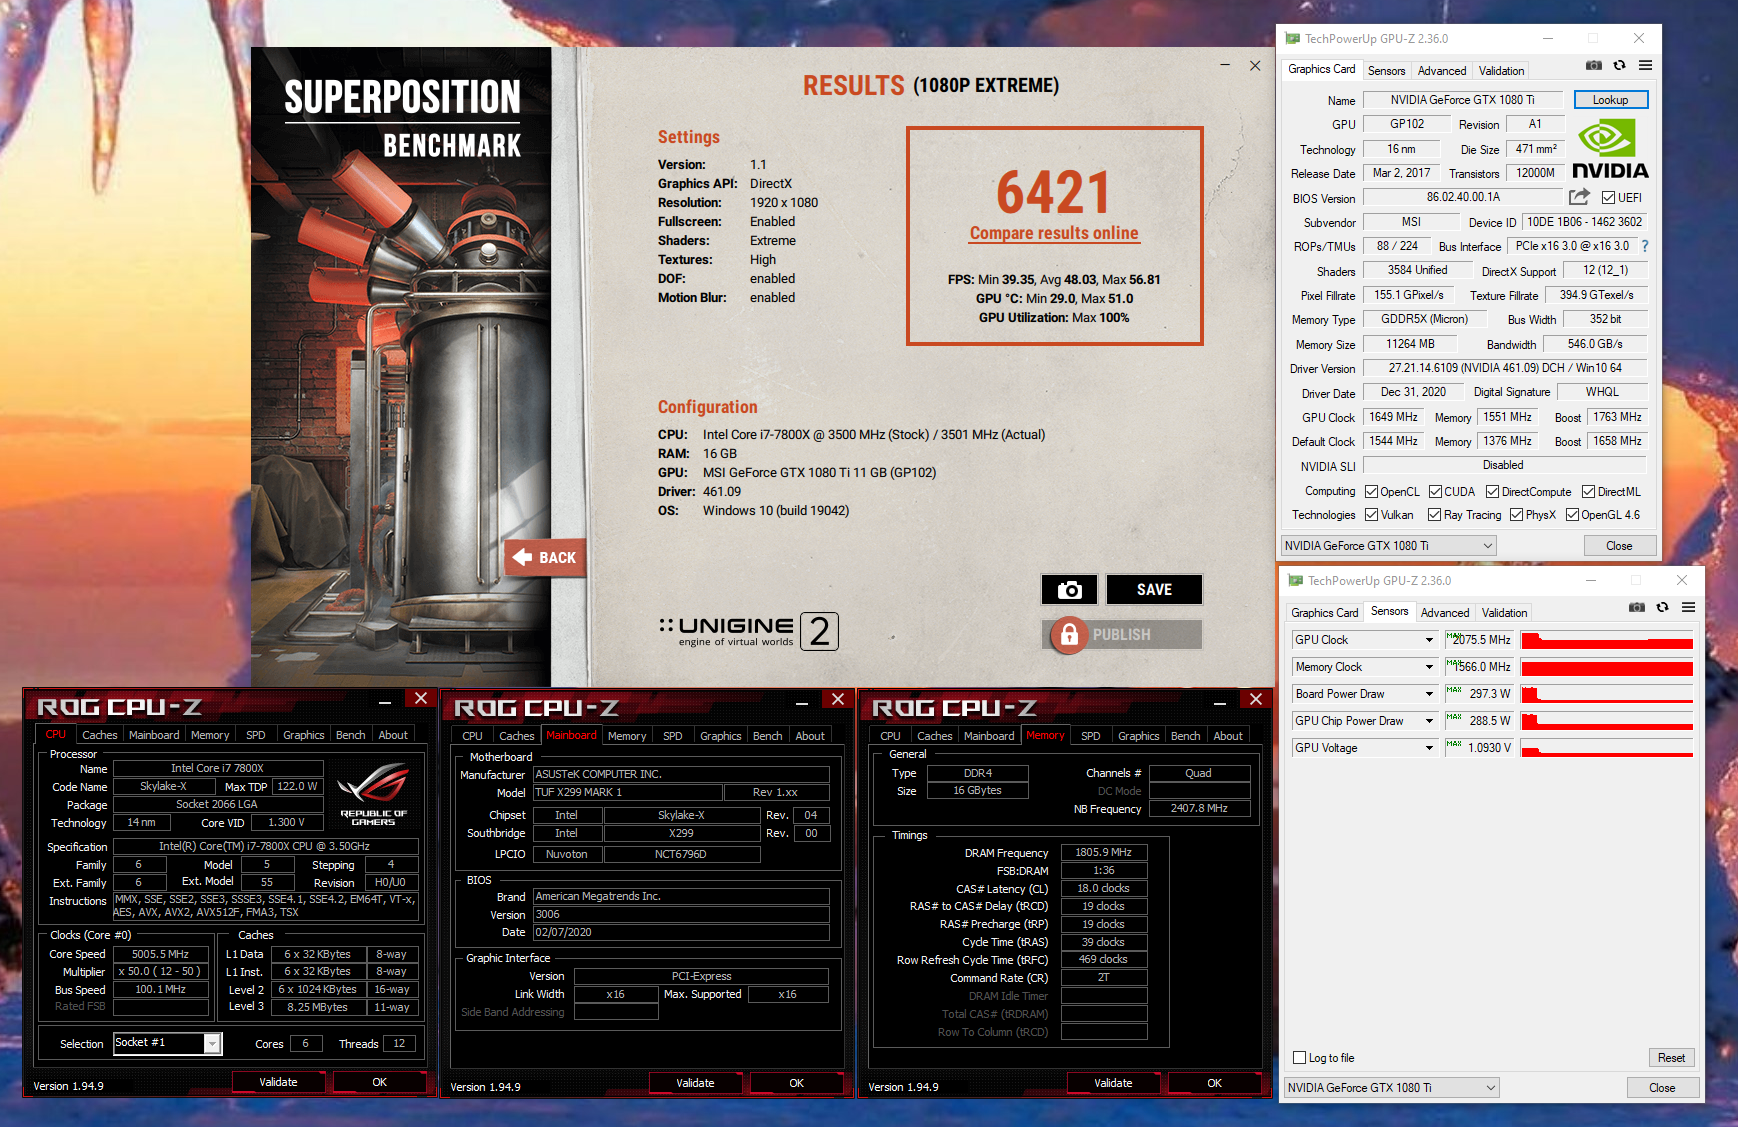Image resolution: width=1738 pixels, height=1127 pixels.
Task: Toggle the DirectCompute checkbox
Action: pyautogui.click(x=1492, y=492)
